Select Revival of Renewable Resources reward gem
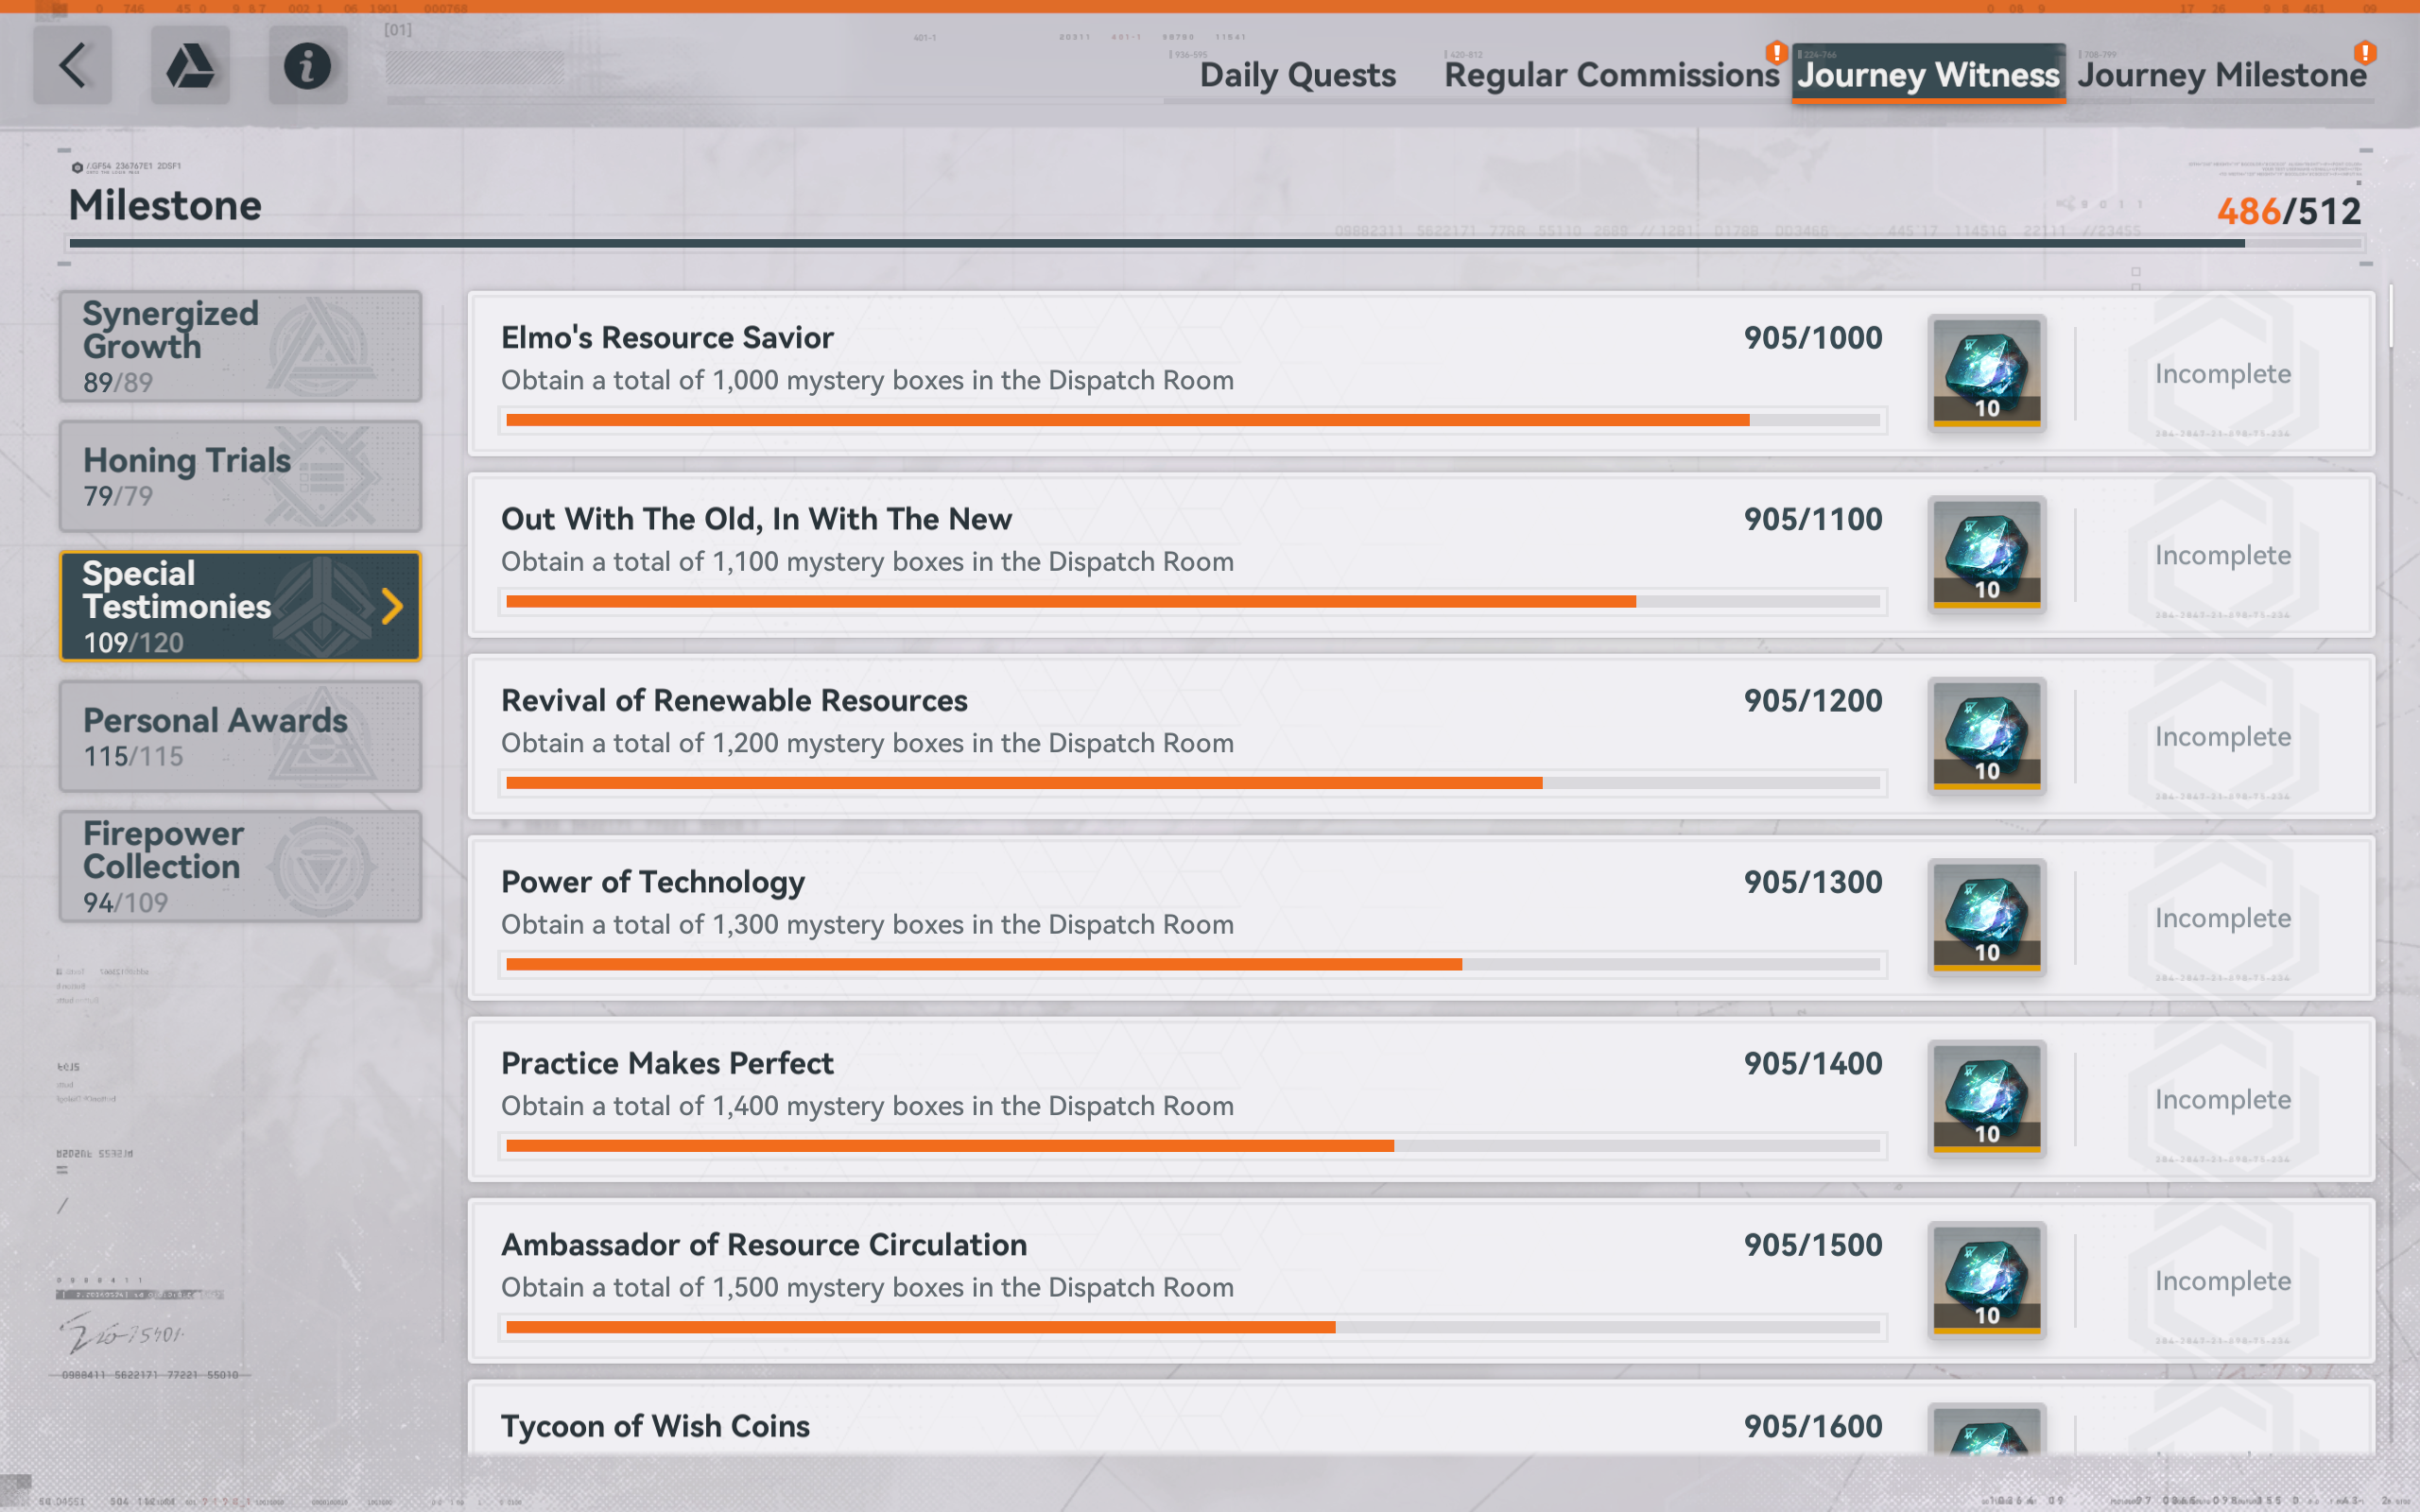 click(1986, 736)
